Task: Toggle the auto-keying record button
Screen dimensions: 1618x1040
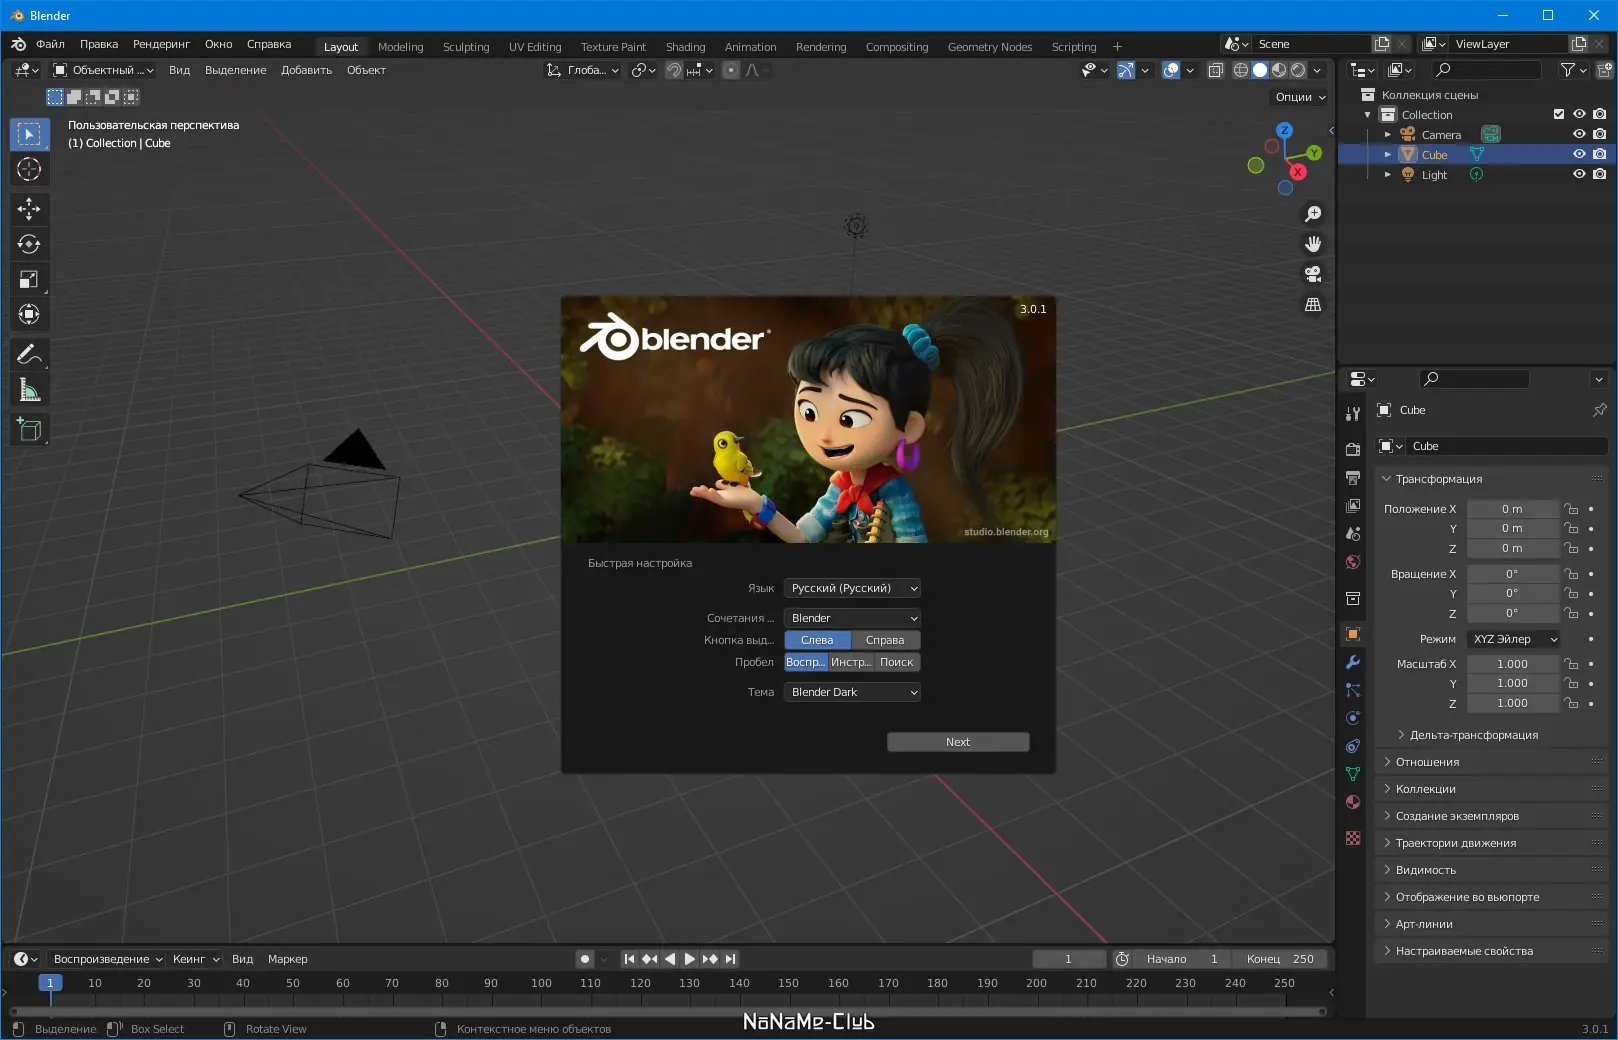Action: [x=585, y=959]
